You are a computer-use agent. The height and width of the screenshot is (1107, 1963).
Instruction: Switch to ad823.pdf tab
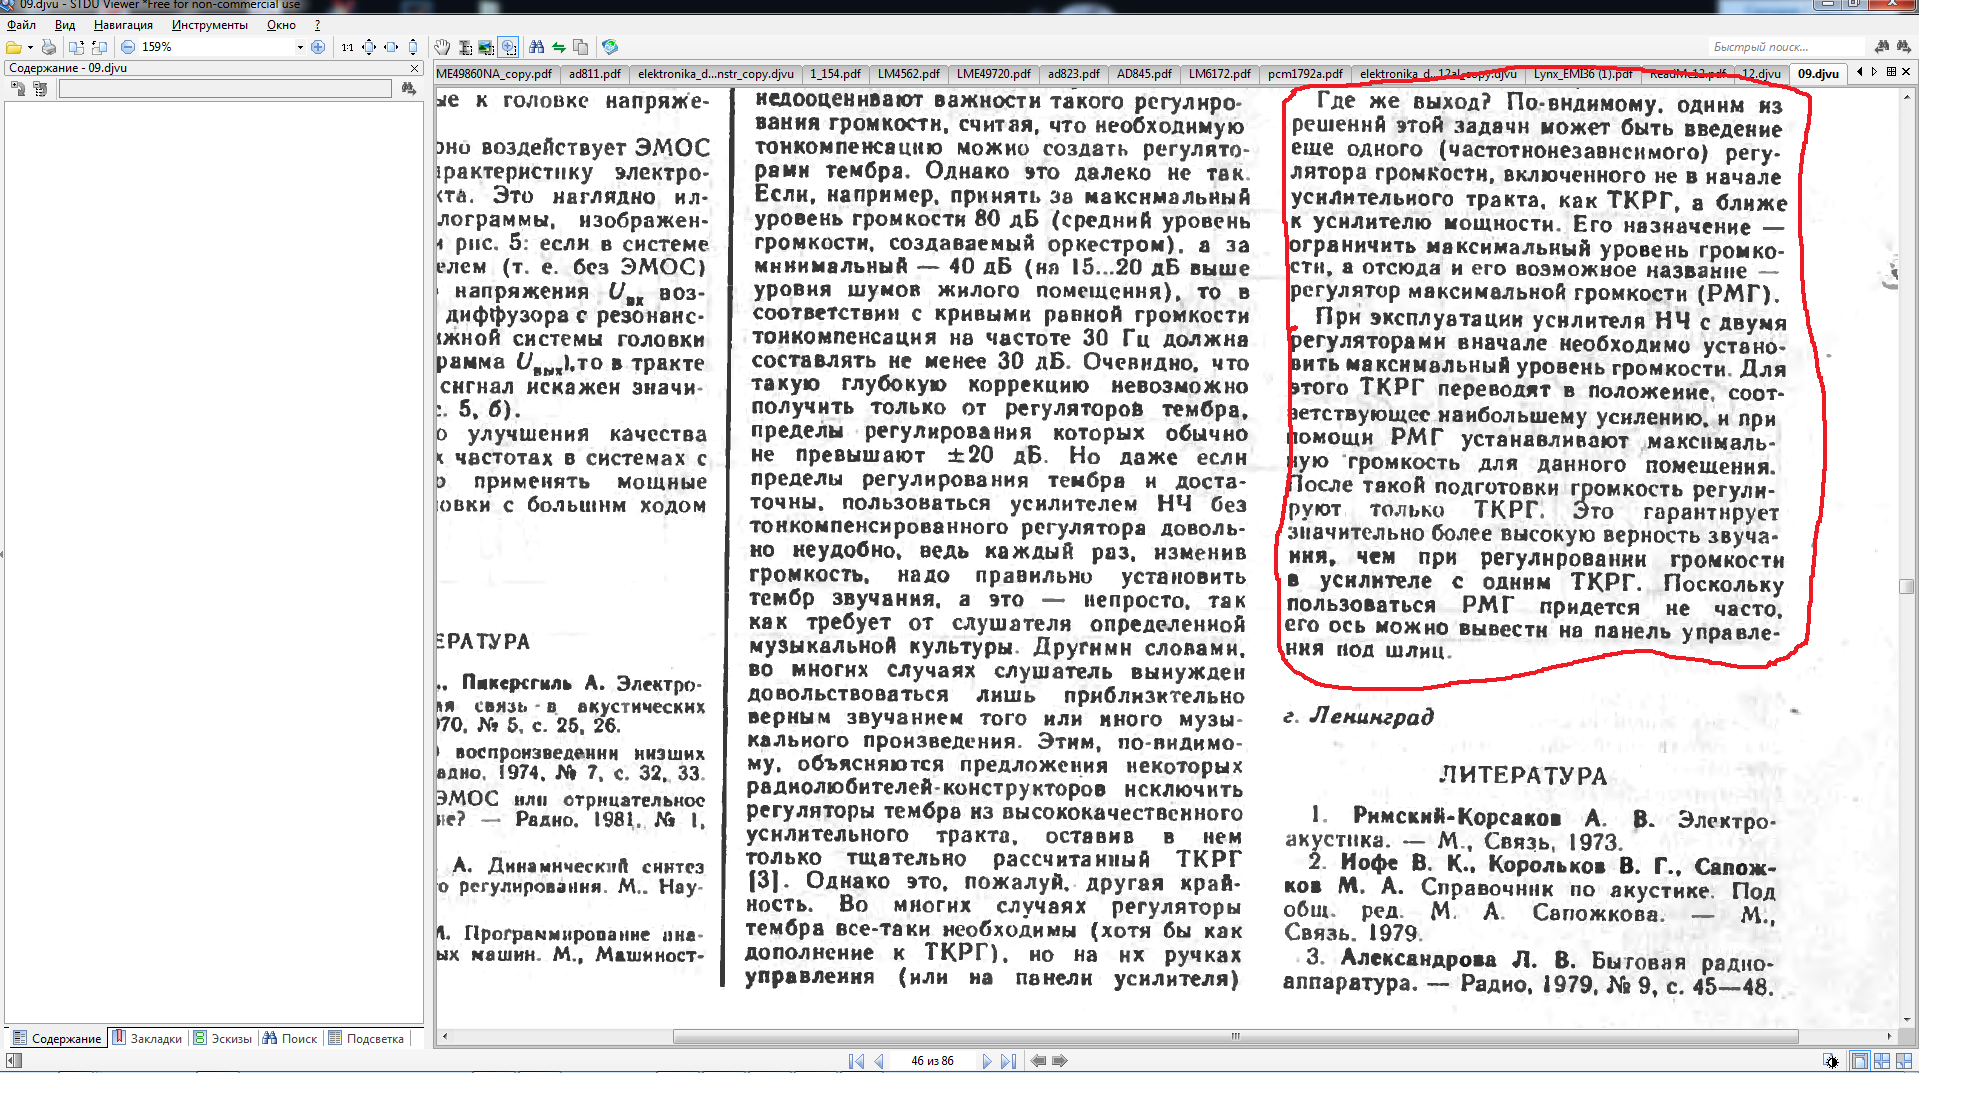coord(1073,73)
